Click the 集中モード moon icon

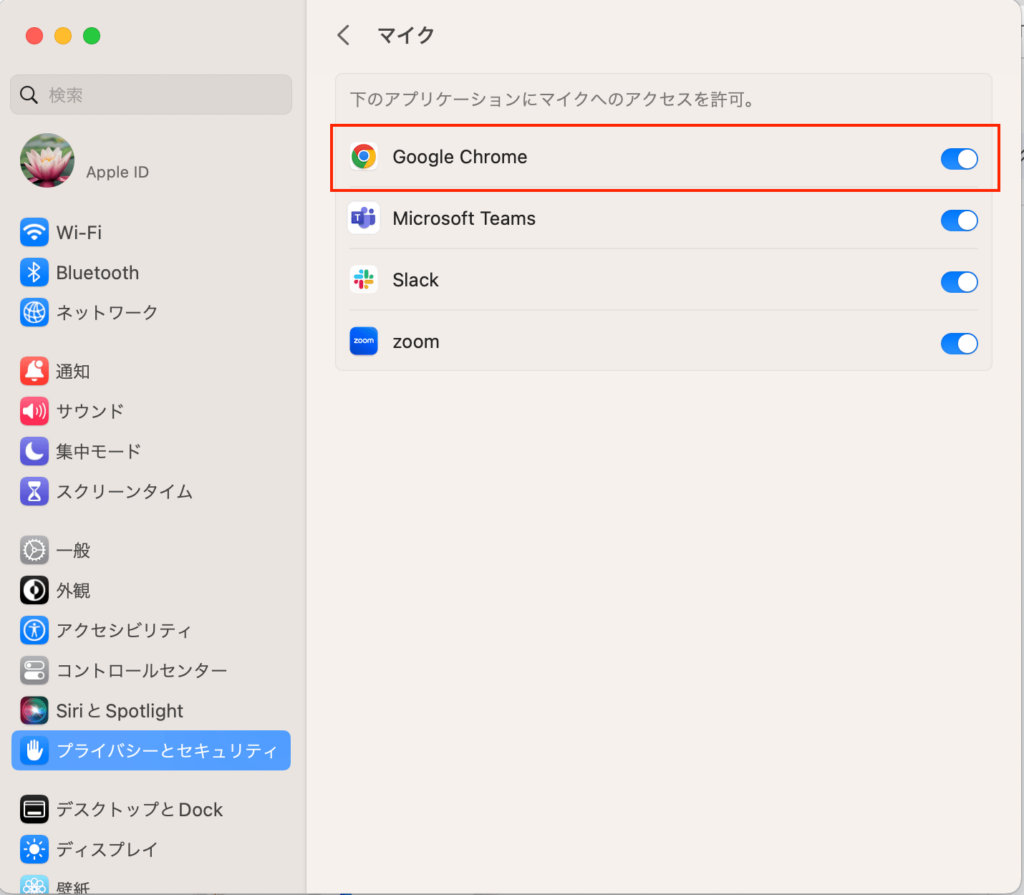coord(34,451)
